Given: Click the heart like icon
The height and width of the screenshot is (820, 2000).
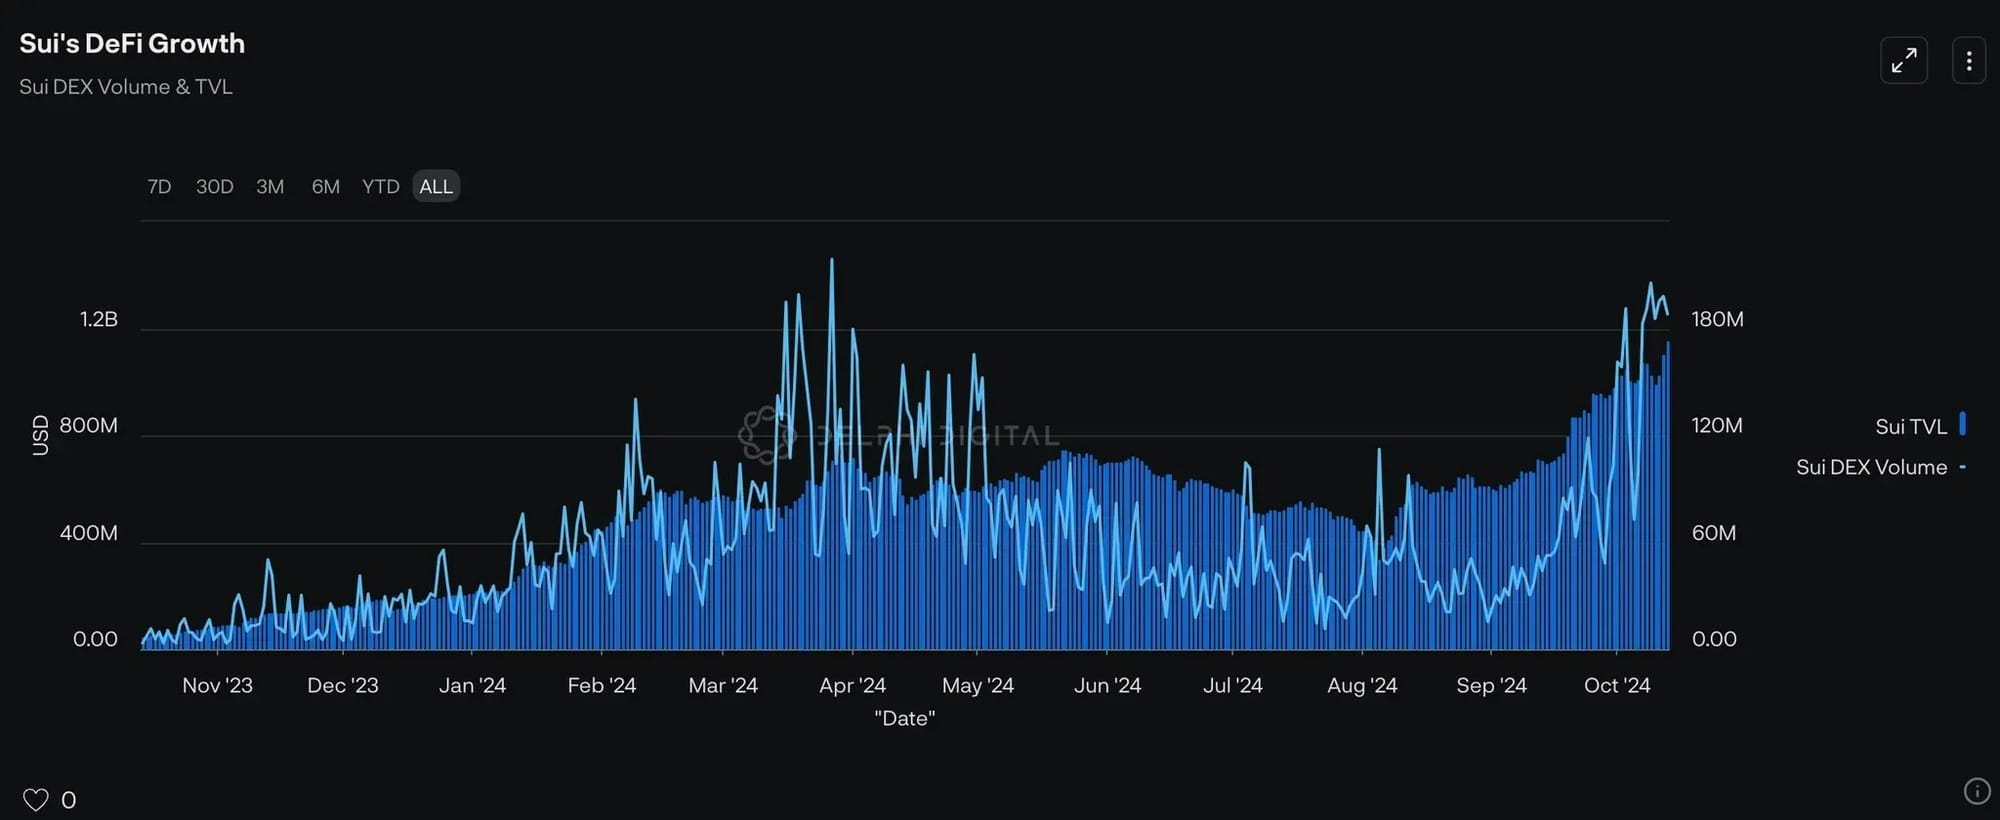Looking at the screenshot, I should click(x=36, y=800).
